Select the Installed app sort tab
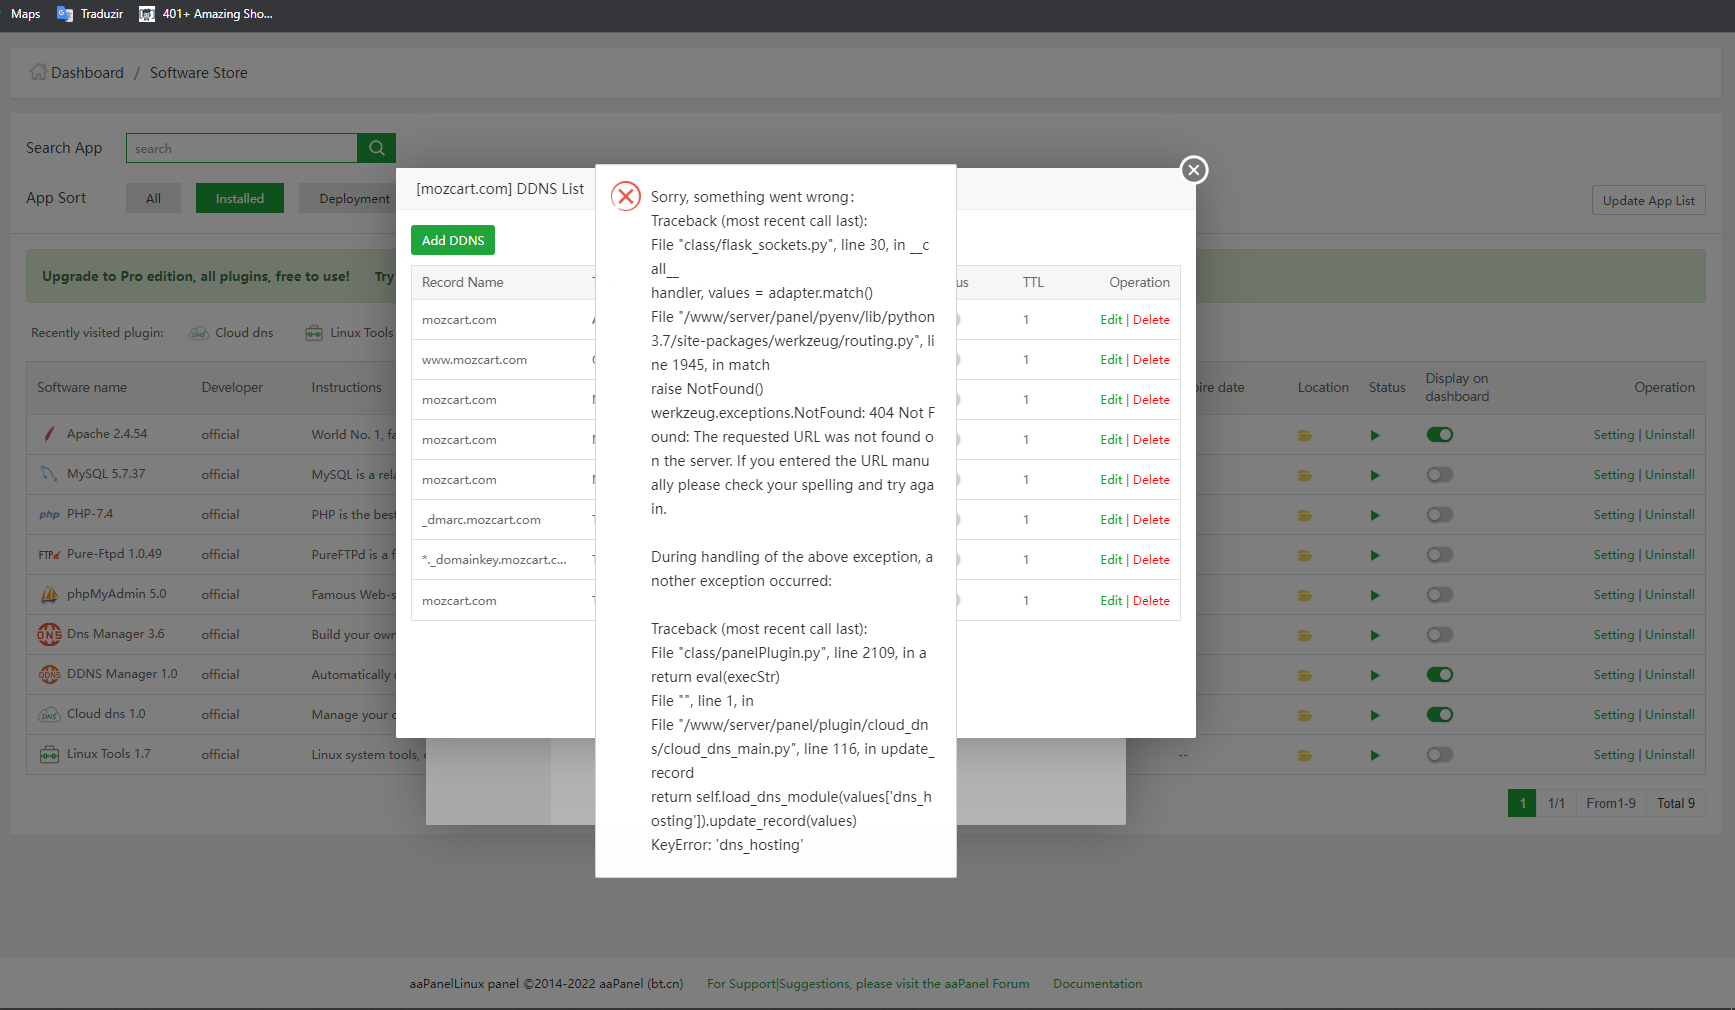The height and width of the screenshot is (1010, 1735). [240, 198]
